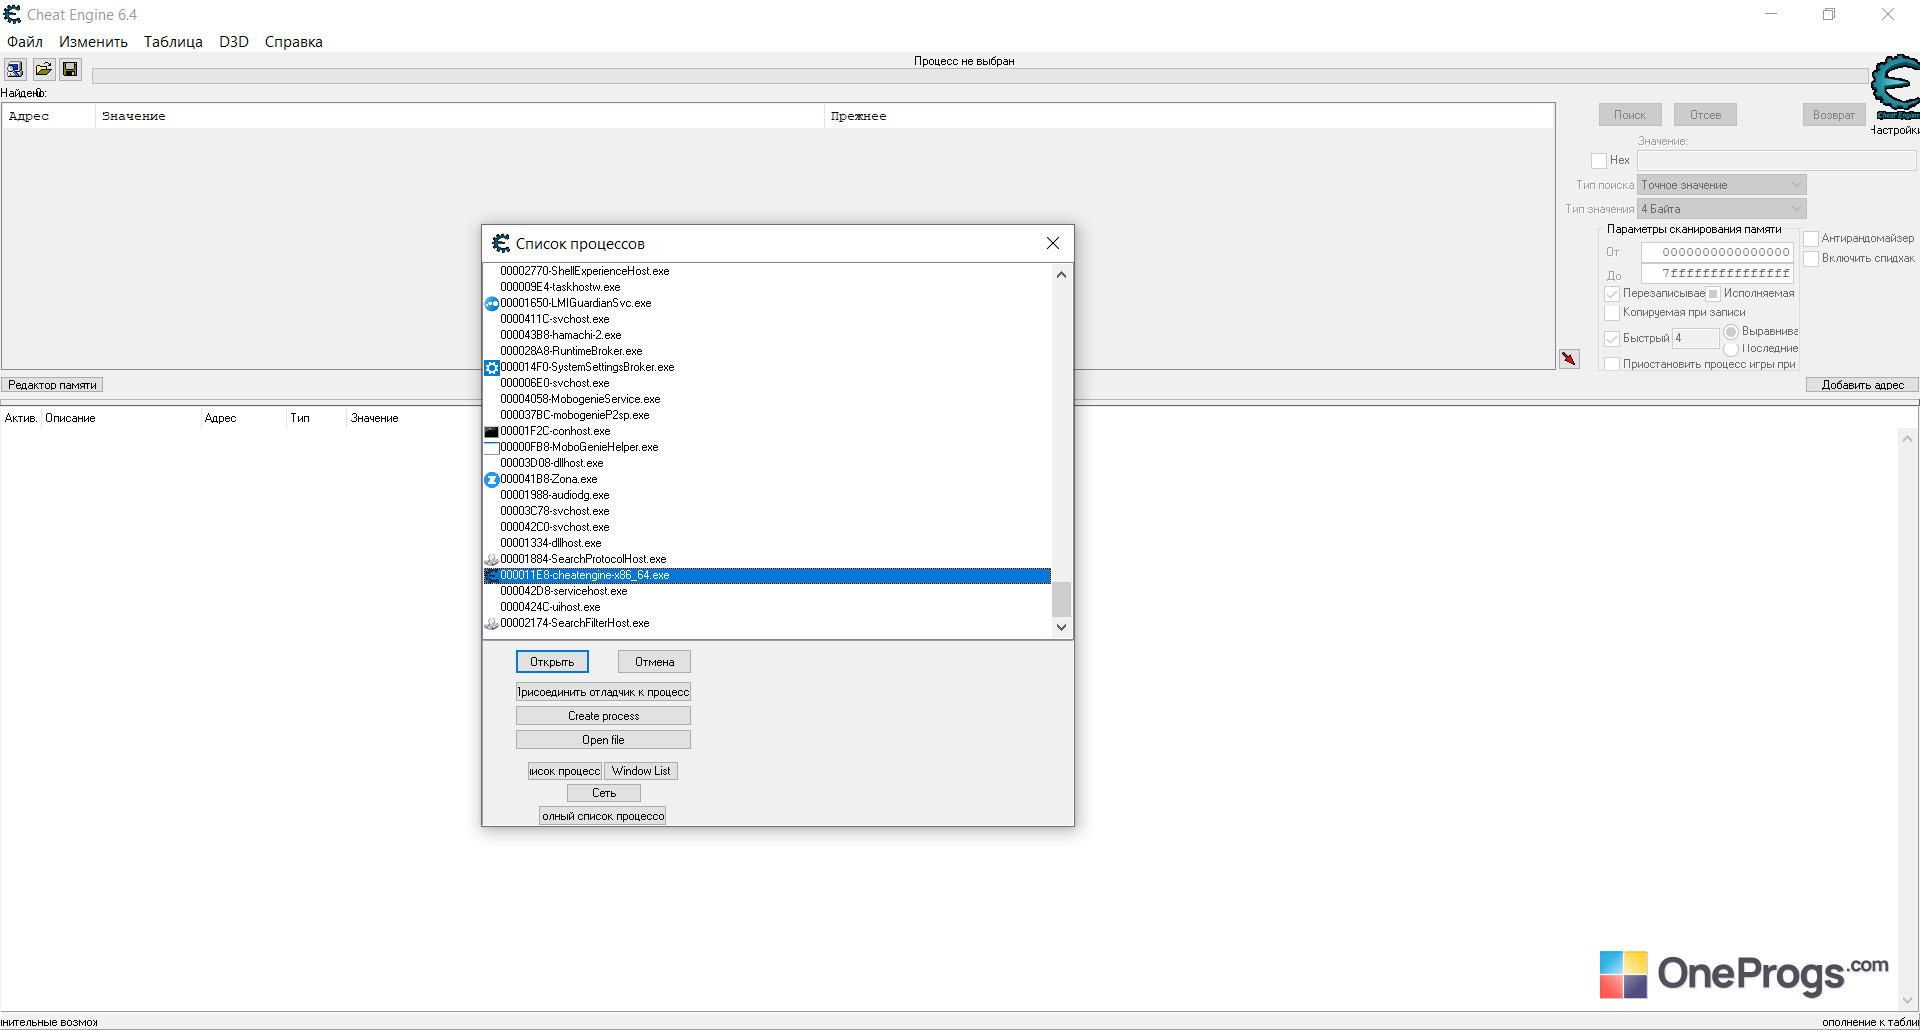The width and height of the screenshot is (1920, 1030).
Task: Select conhost.exe console icon in list
Action: (x=491, y=431)
